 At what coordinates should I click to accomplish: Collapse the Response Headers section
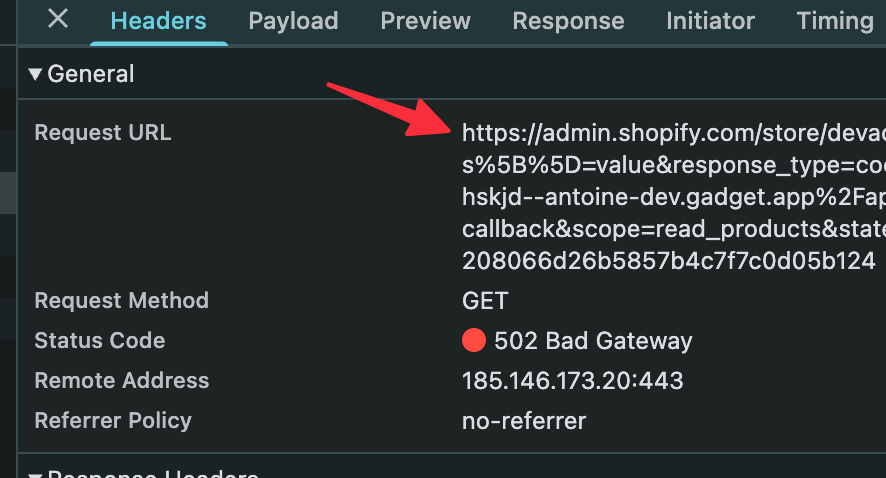click(x=35, y=475)
